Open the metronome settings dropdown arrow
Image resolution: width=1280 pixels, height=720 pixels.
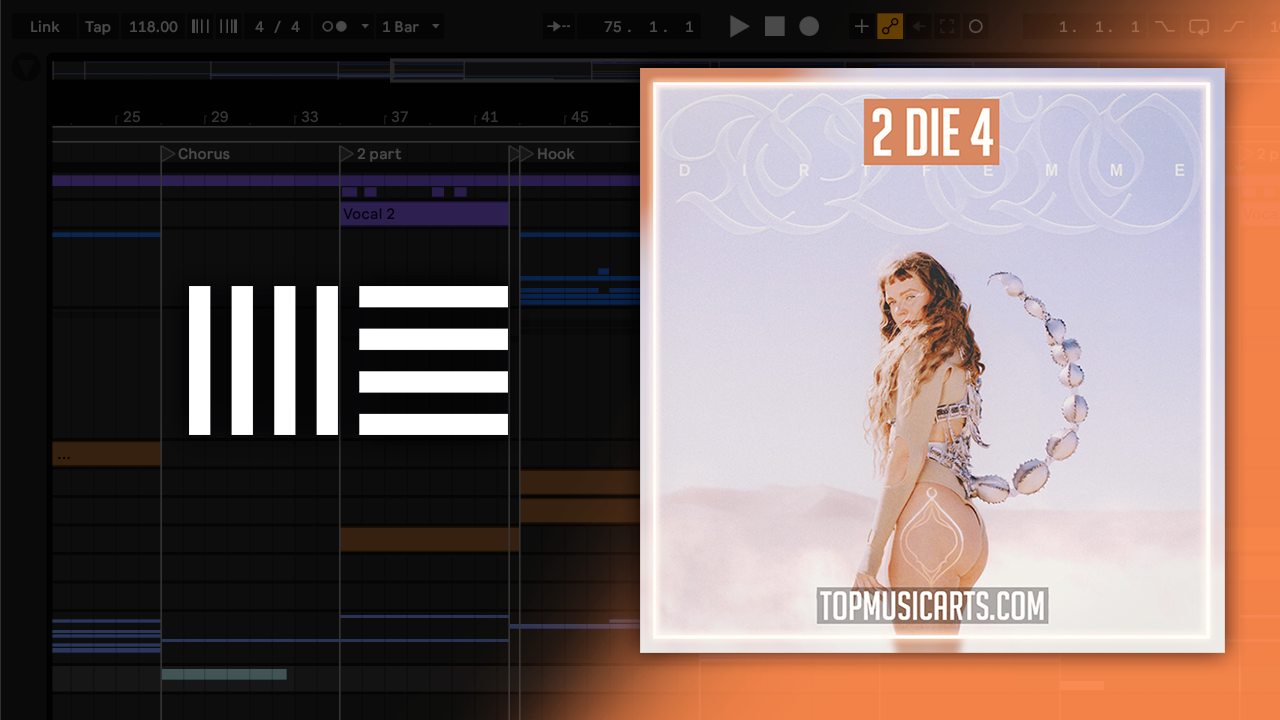(x=365, y=26)
